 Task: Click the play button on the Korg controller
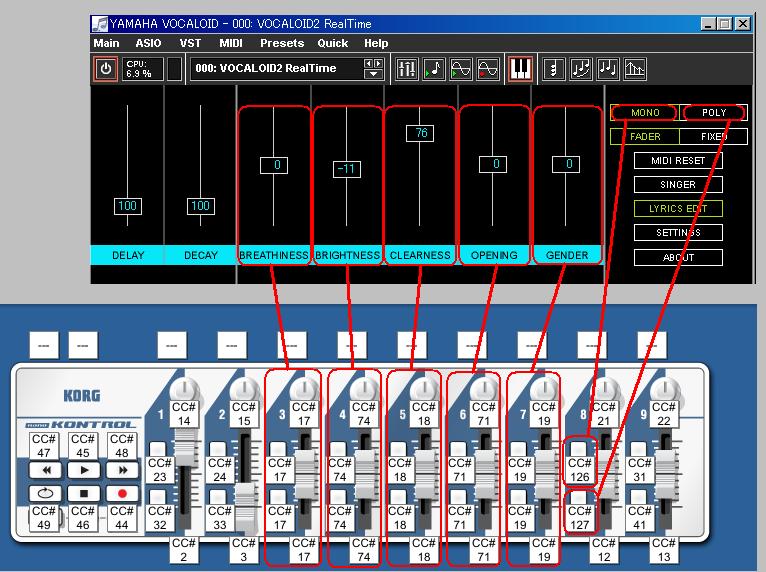[84, 470]
